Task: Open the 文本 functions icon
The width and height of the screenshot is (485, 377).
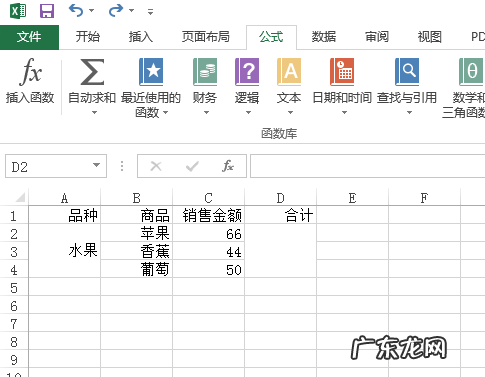Action: pyautogui.click(x=289, y=72)
